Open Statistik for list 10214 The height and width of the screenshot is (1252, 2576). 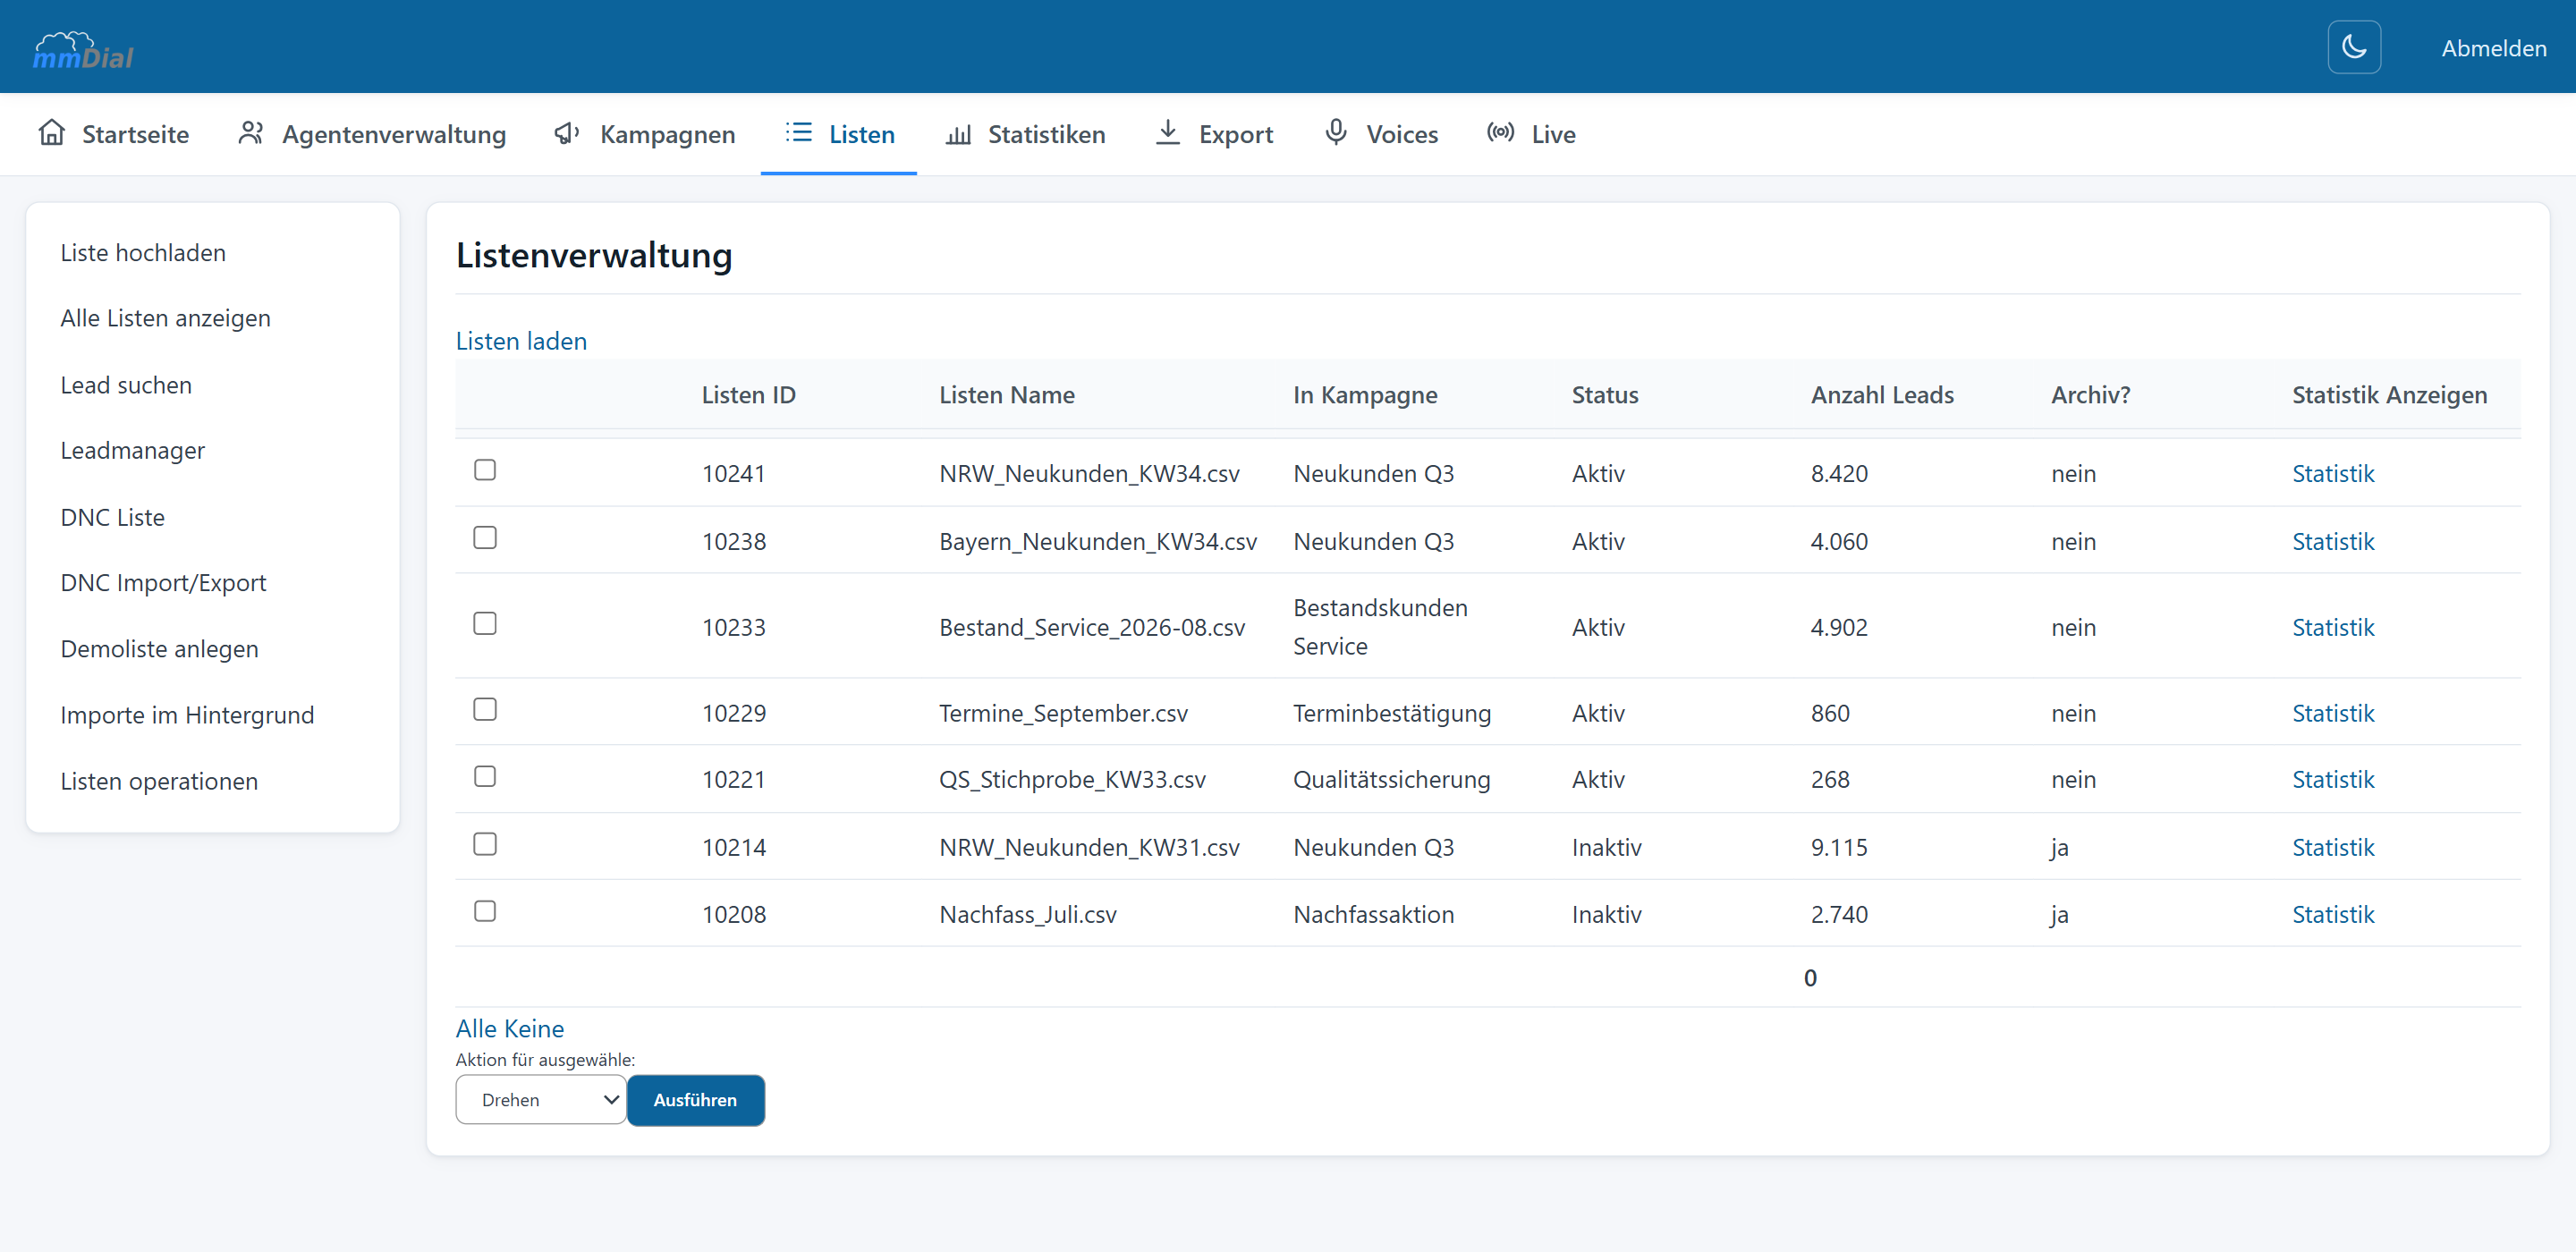click(2332, 847)
